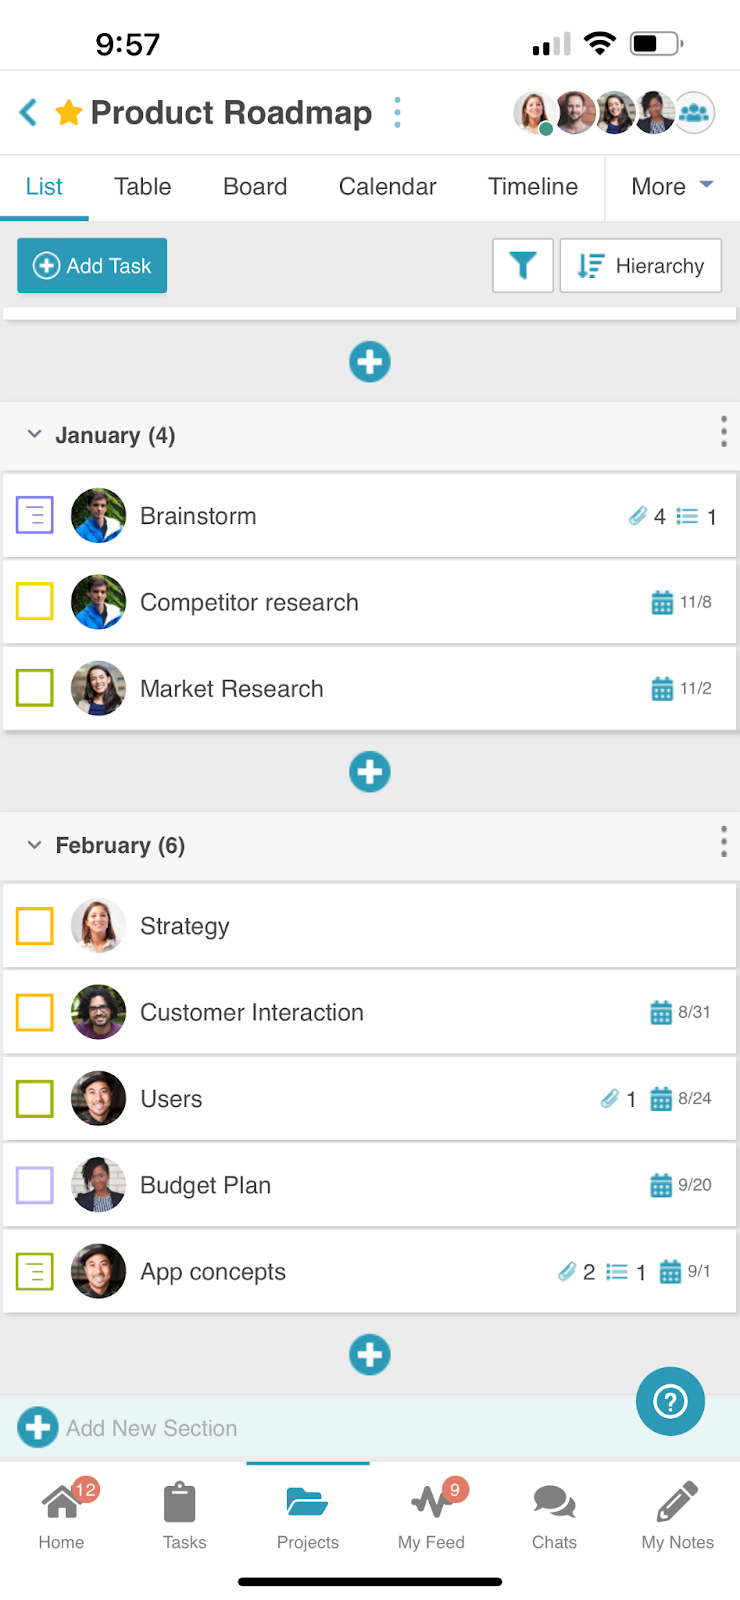Viewport: 740px width, 1600px height.
Task: Go back with the left arrow
Action: pyautogui.click(x=29, y=113)
